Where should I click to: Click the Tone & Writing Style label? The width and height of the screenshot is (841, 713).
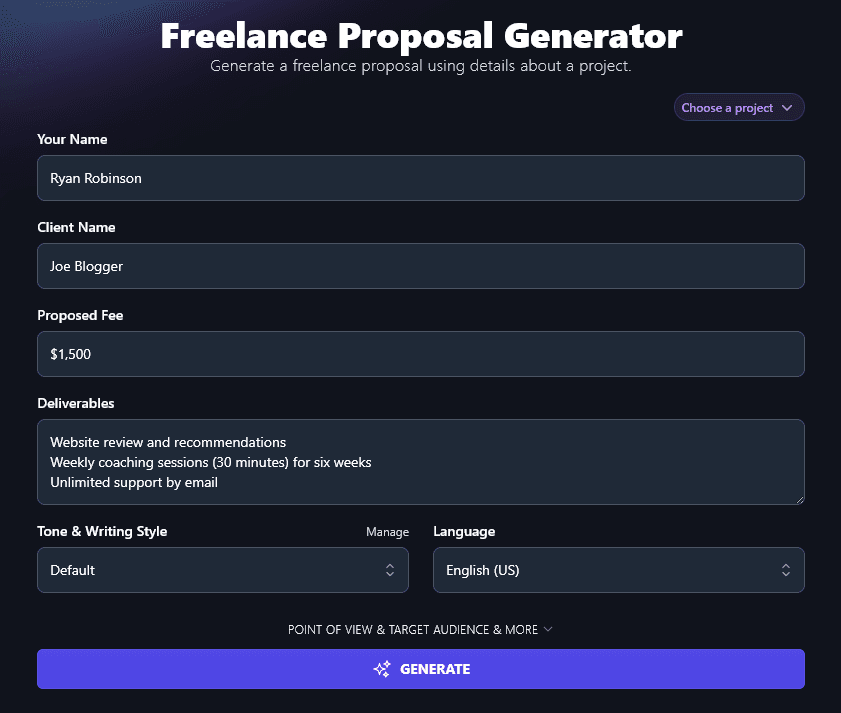101,532
